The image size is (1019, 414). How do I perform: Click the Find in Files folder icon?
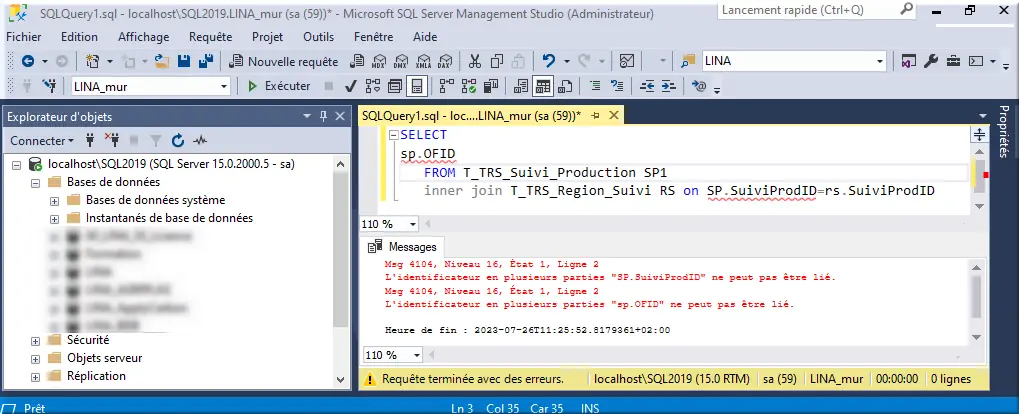pyautogui.click(x=688, y=61)
